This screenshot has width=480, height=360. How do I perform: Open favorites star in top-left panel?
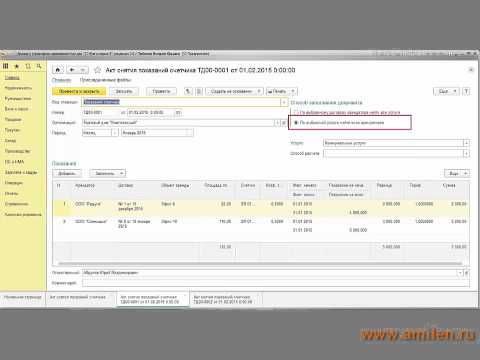16,66
